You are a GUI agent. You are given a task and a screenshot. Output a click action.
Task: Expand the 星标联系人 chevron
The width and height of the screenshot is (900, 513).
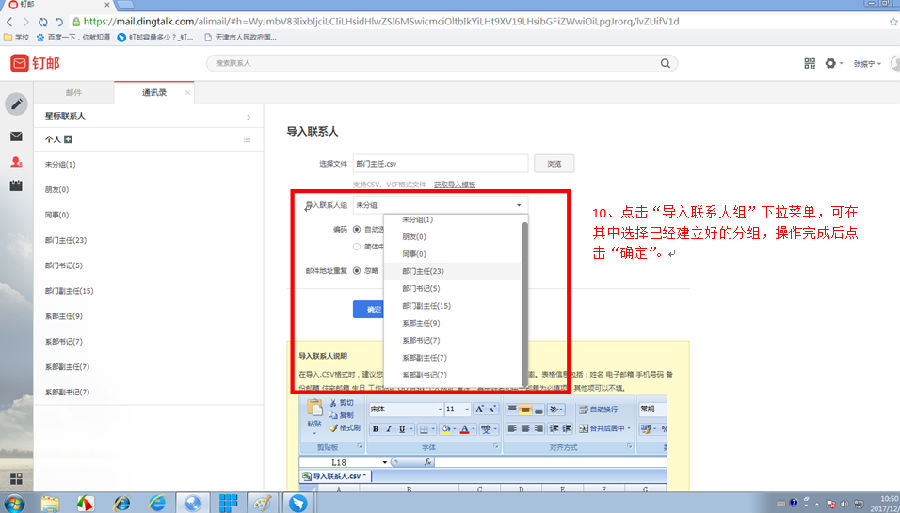tap(248, 117)
